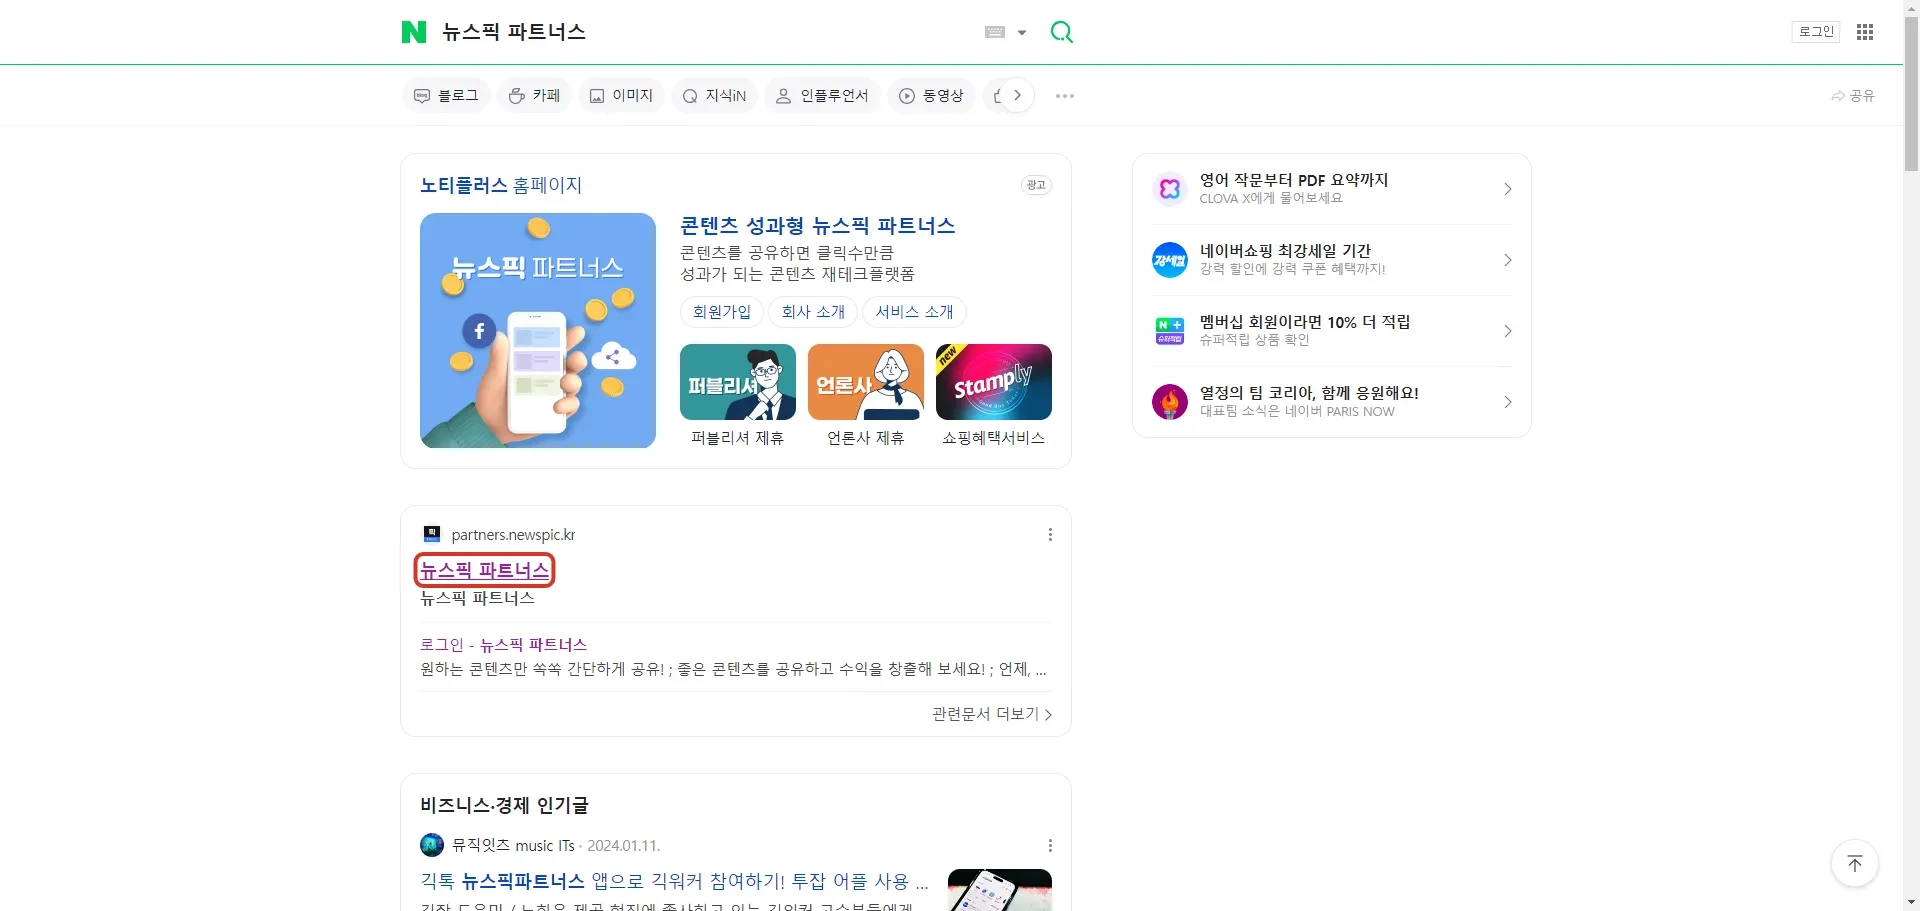This screenshot has width=1920, height=911.
Task: Open the three-dot more options menu in the tab bar
Action: (1065, 96)
